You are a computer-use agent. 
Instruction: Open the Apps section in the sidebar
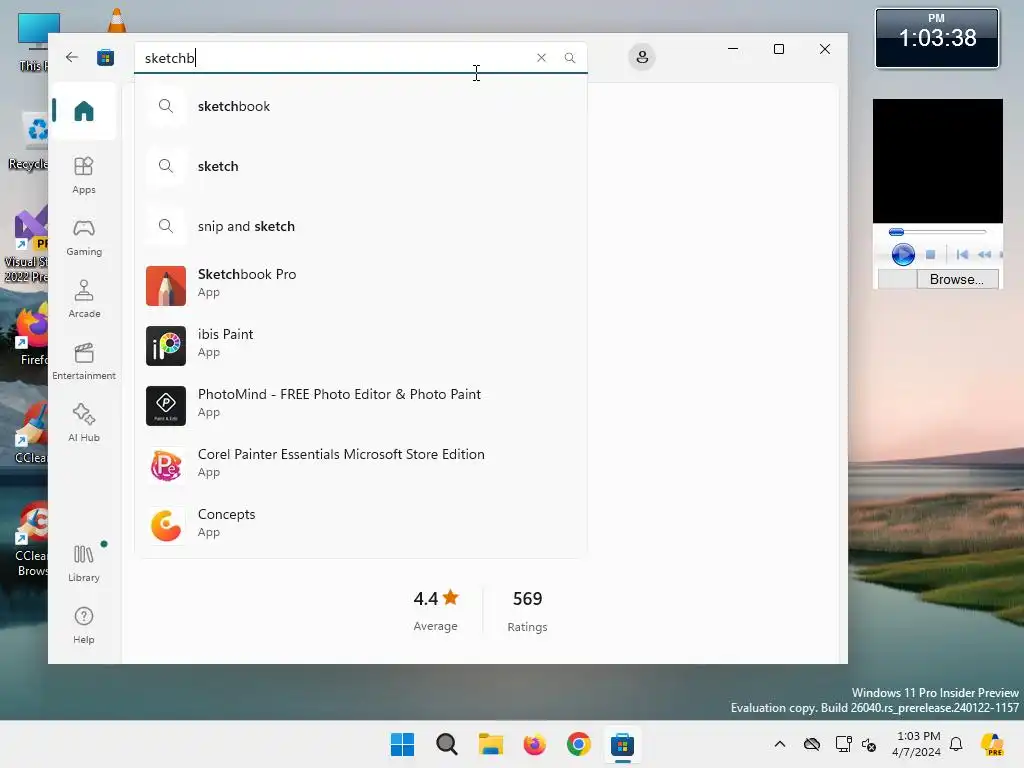click(84, 175)
